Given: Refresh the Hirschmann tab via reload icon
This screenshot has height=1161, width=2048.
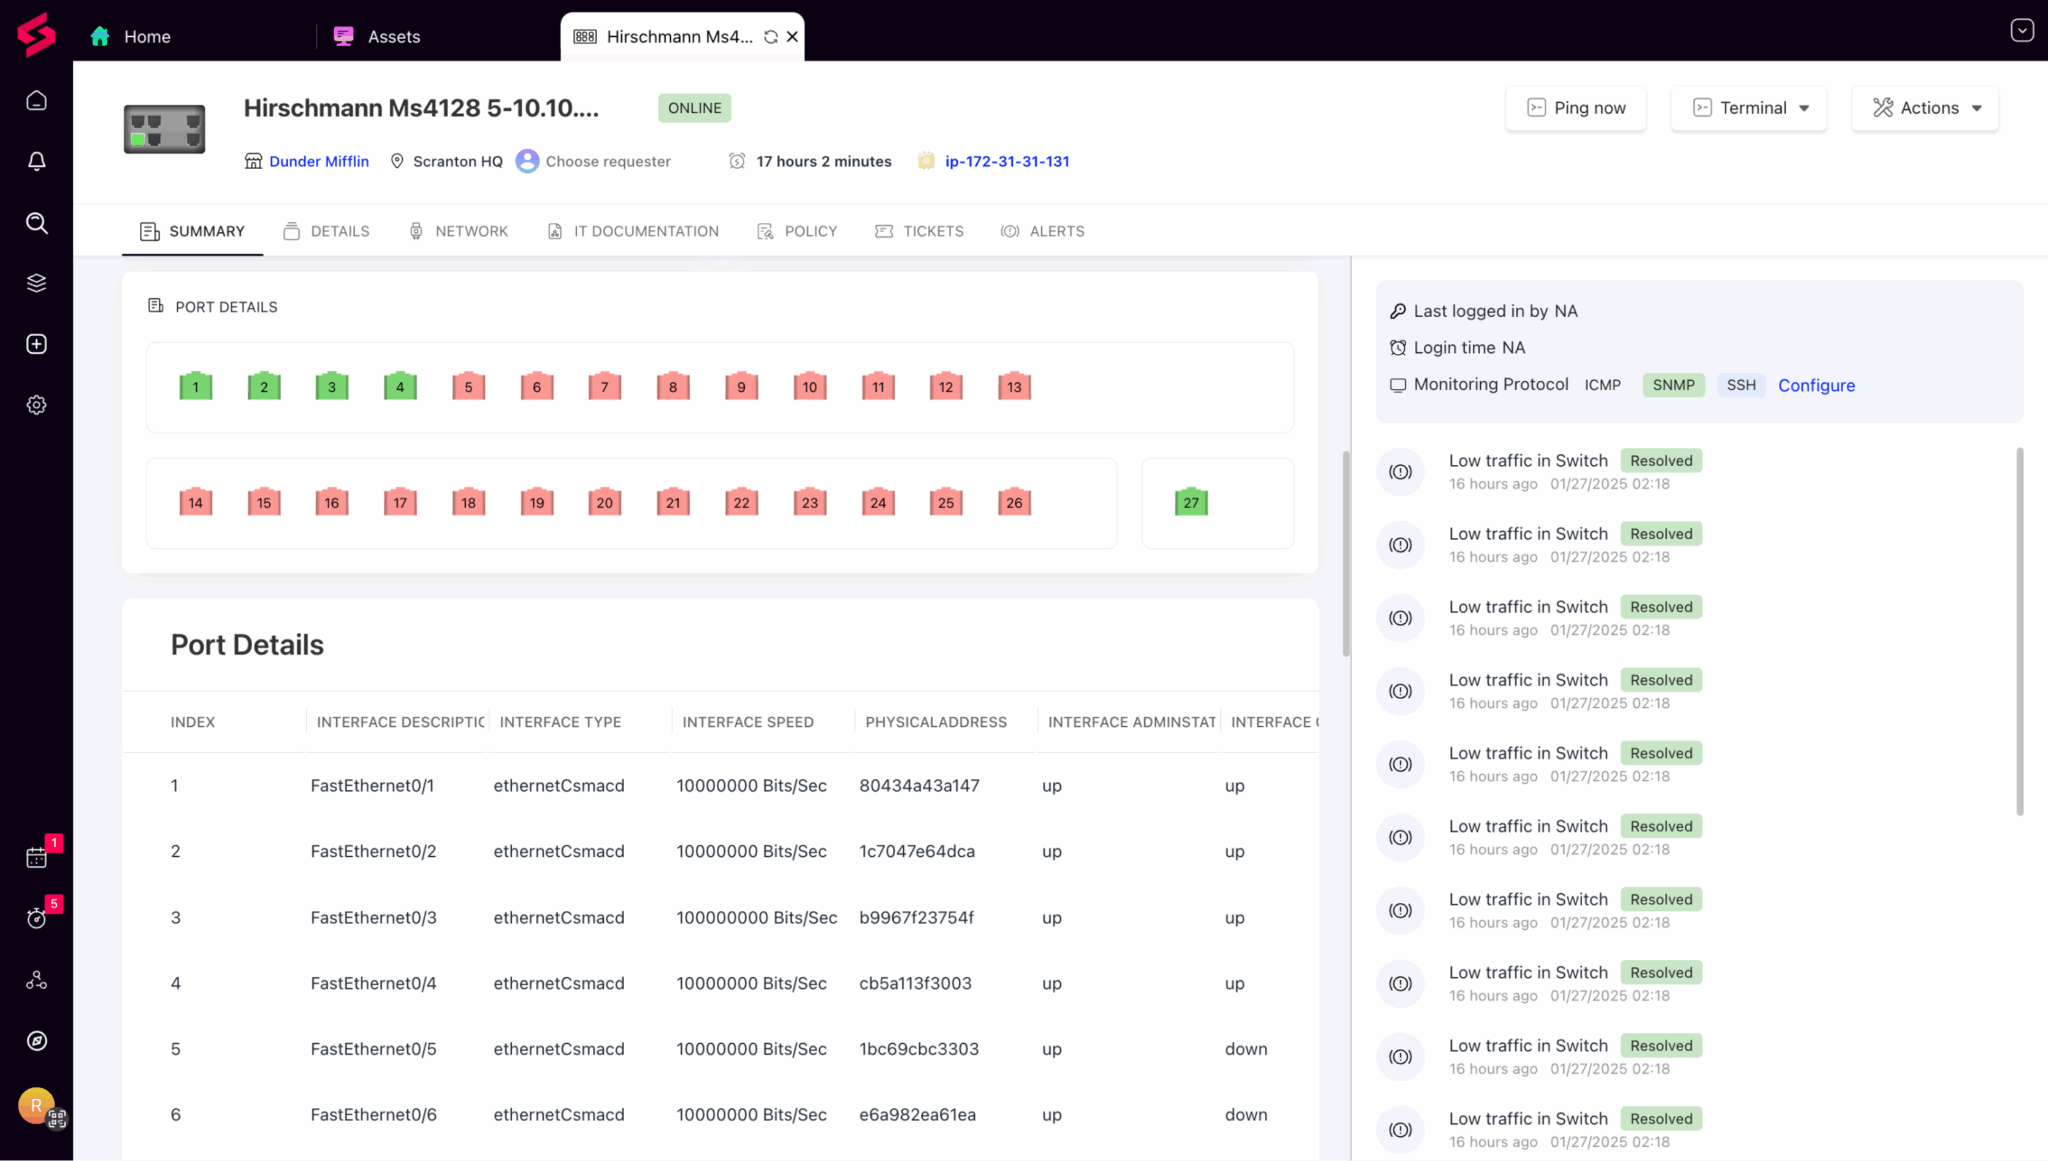Looking at the screenshot, I should click(x=770, y=37).
